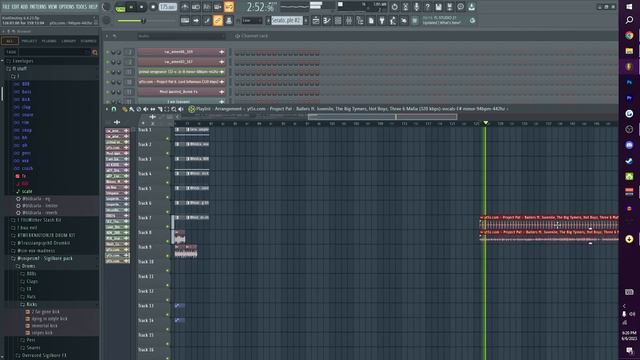Select the playlist mute tool

click(x=146, y=109)
